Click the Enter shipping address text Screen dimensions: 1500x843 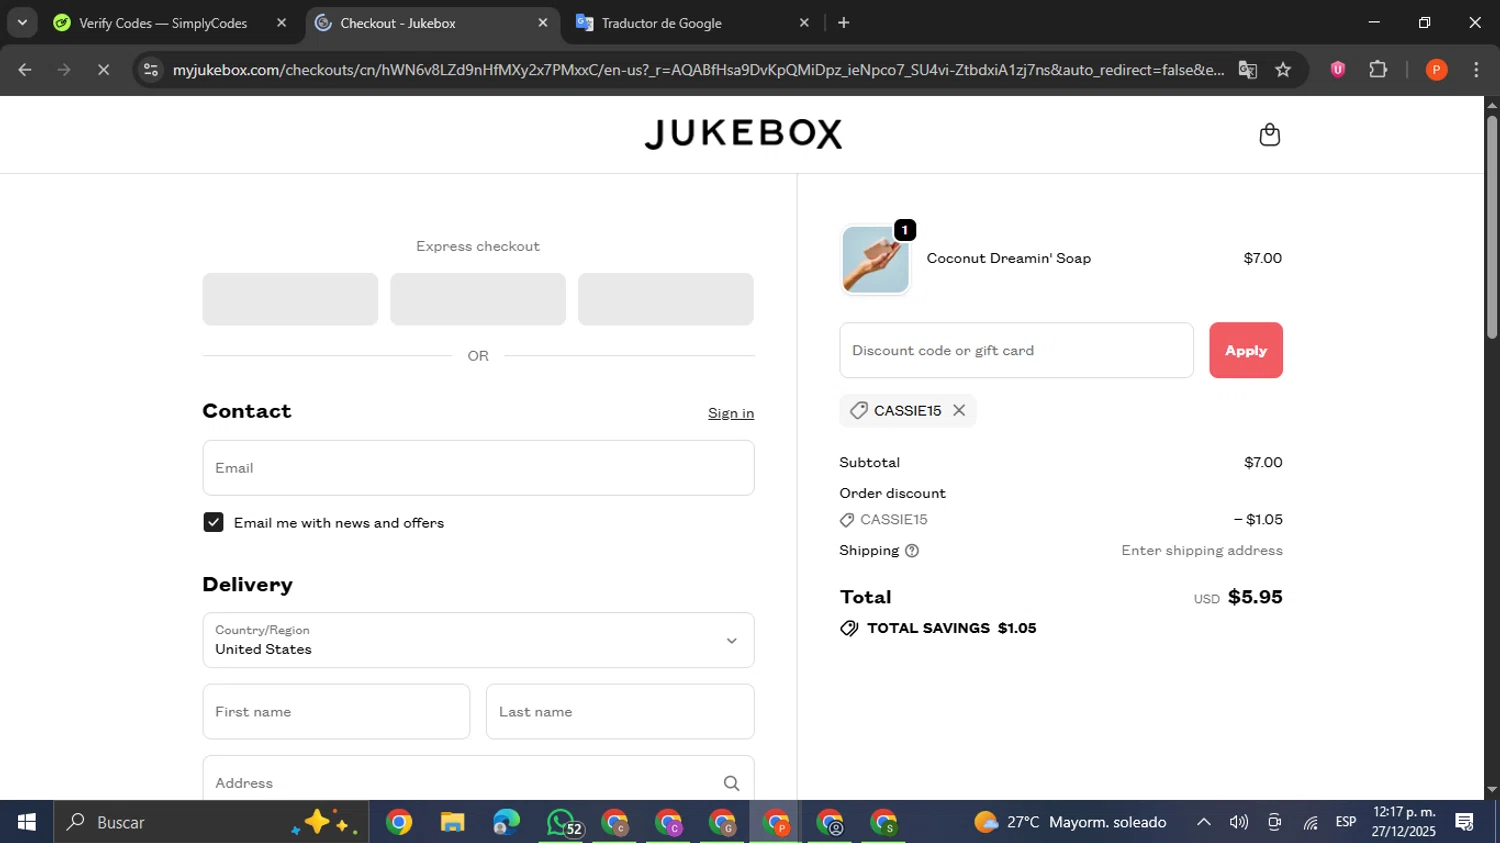[x=1201, y=551]
